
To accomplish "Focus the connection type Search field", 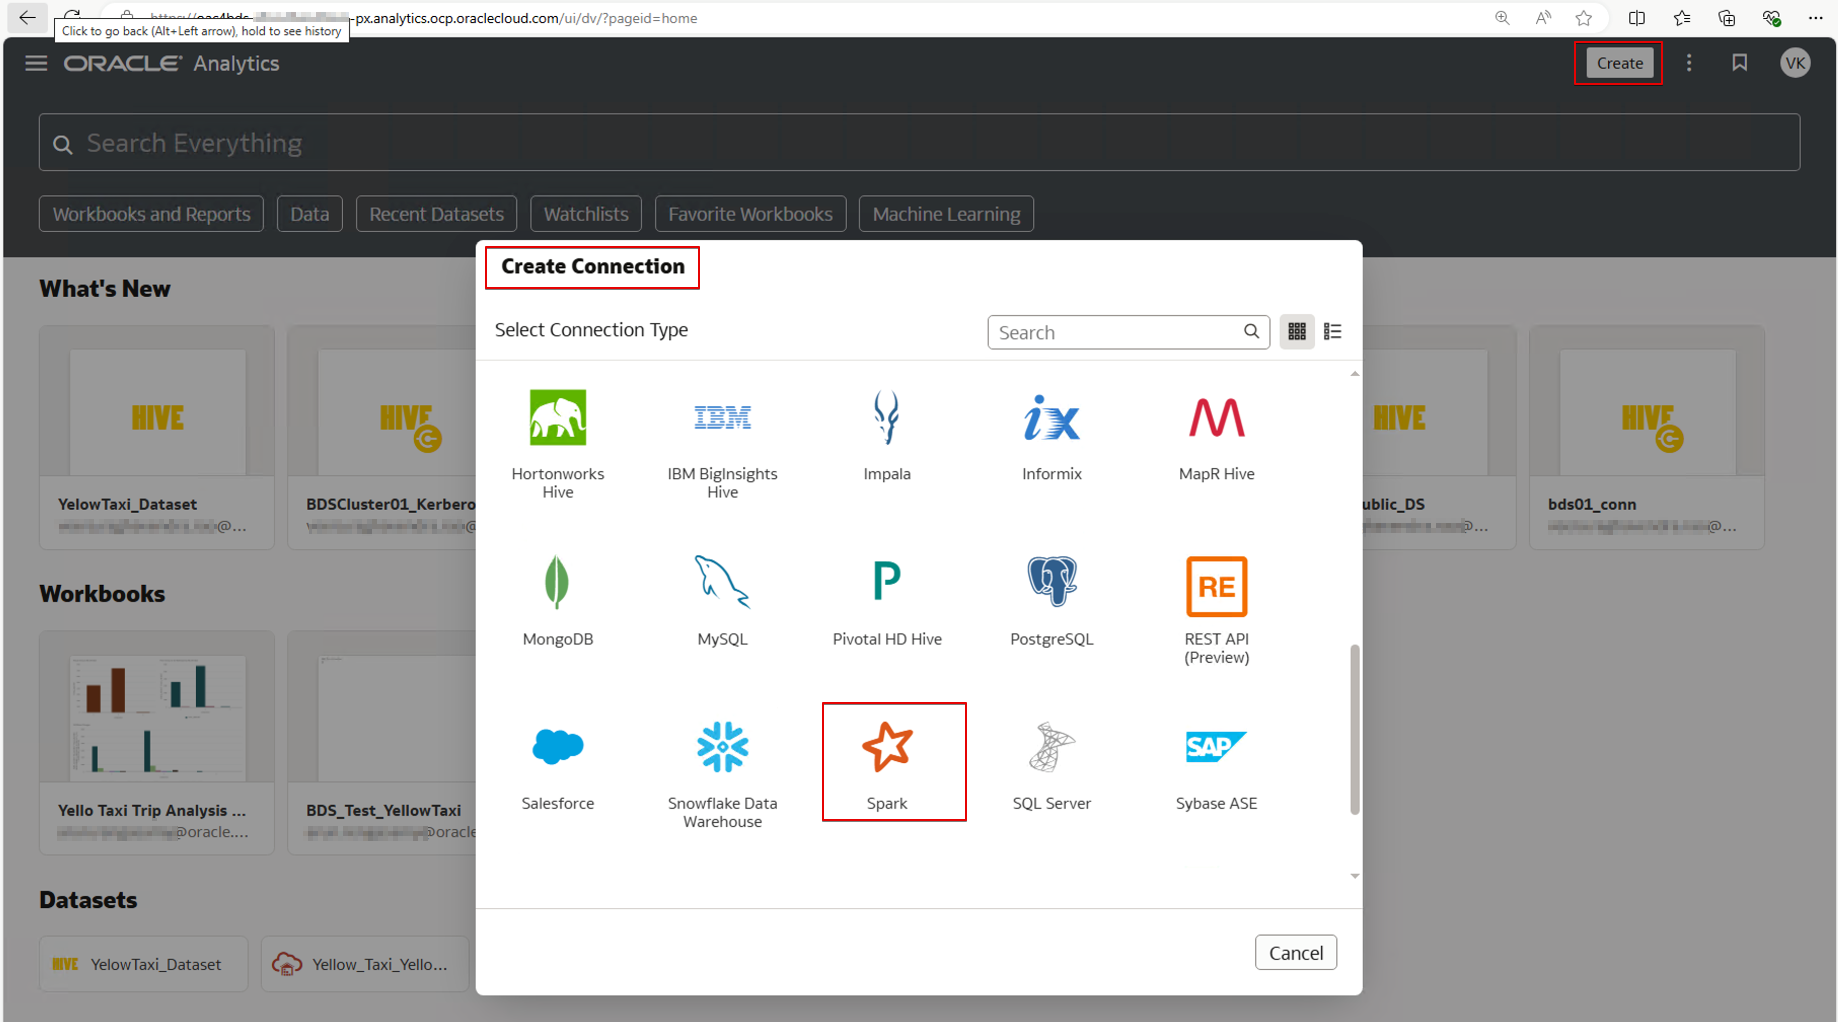I will point(1115,332).
